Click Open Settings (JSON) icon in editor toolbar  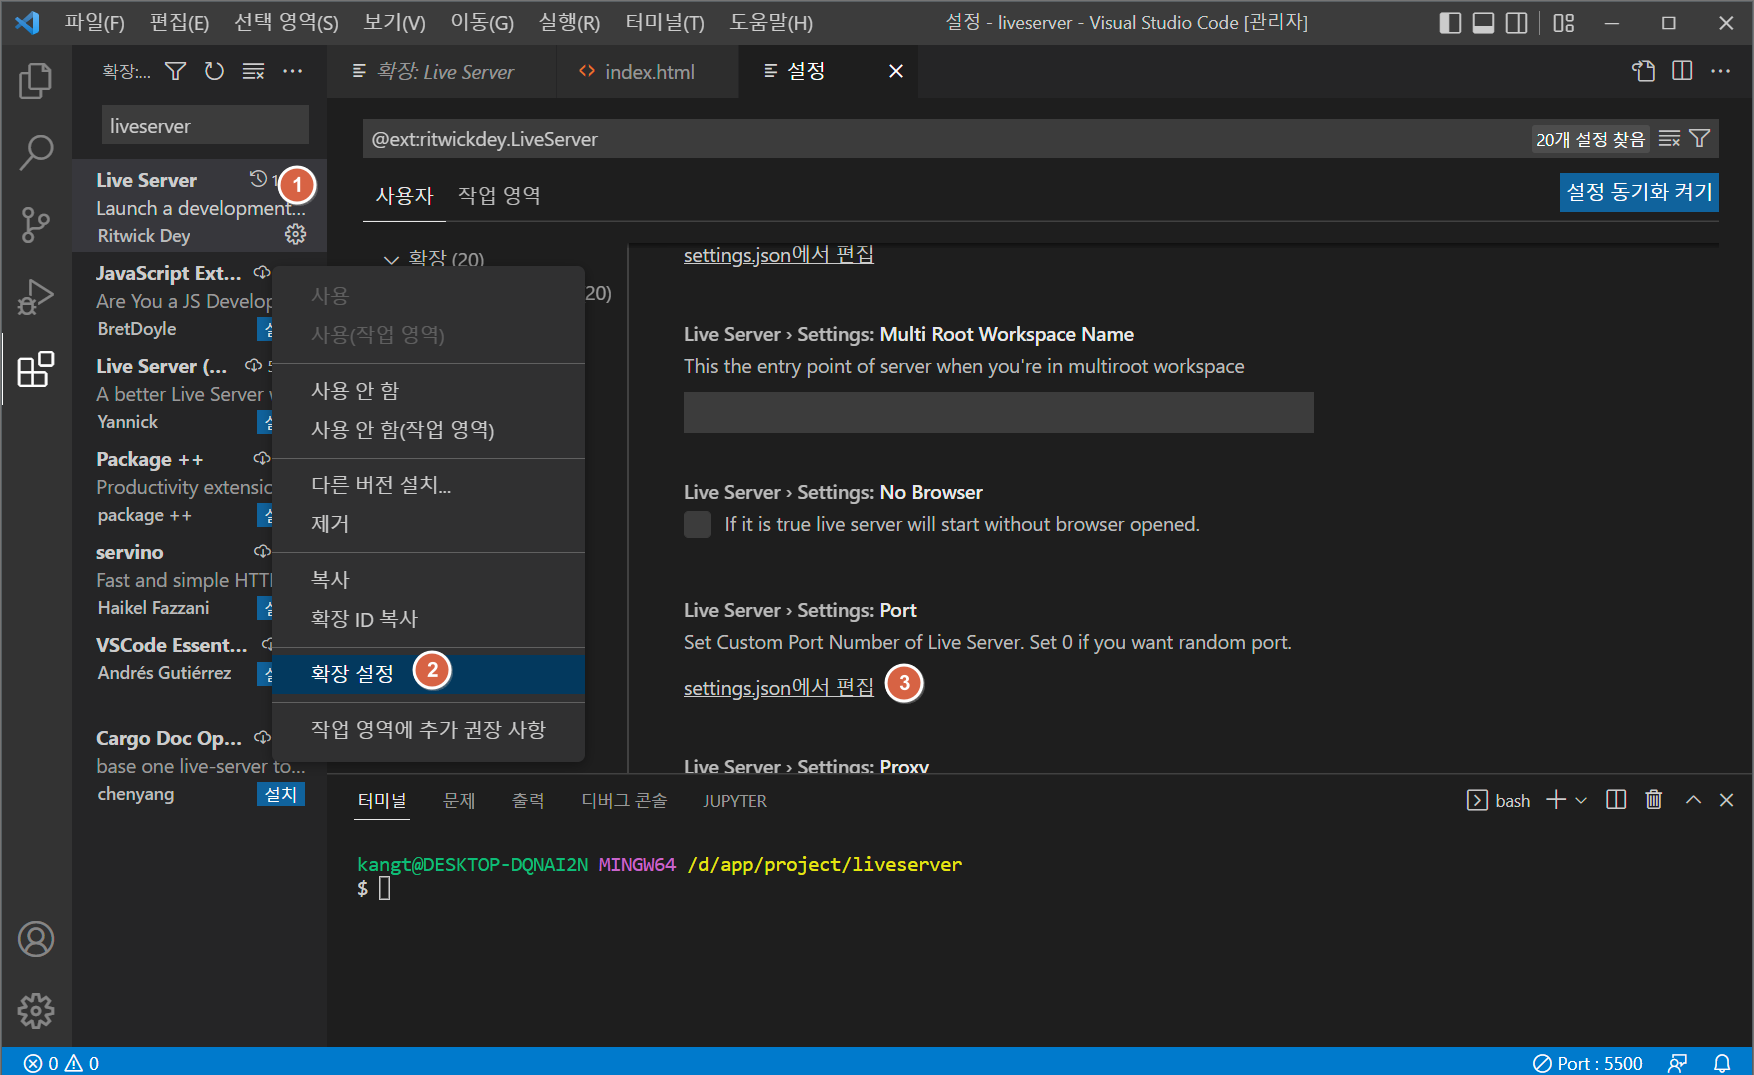click(x=1643, y=71)
